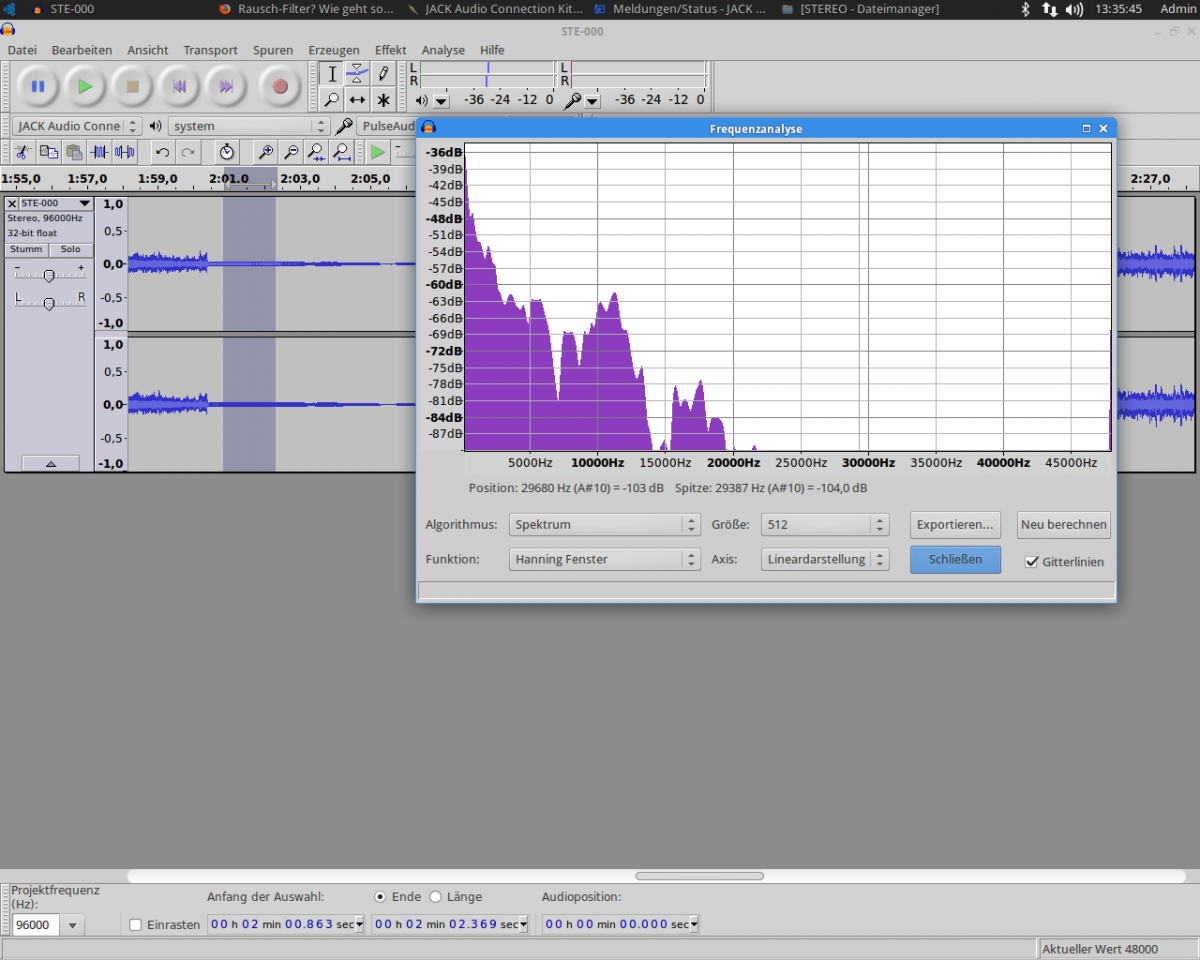This screenshot has height=960, width=1200.
Task: Open the Größe 512 dropdown
Action: pos(825,524)
